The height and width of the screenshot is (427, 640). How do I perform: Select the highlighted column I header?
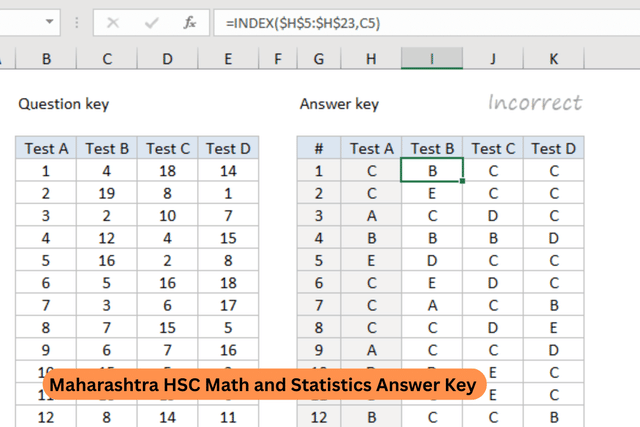pyautogui.click(x=432, y=60)
